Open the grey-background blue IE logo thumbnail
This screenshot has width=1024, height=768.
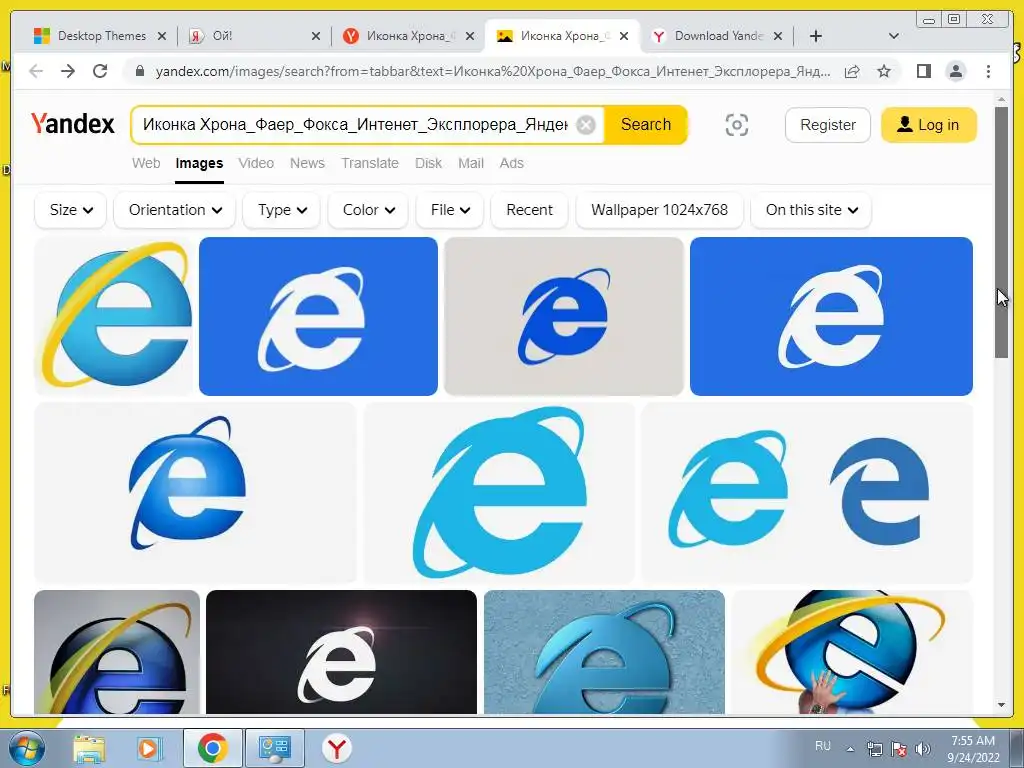coord(564,316)
